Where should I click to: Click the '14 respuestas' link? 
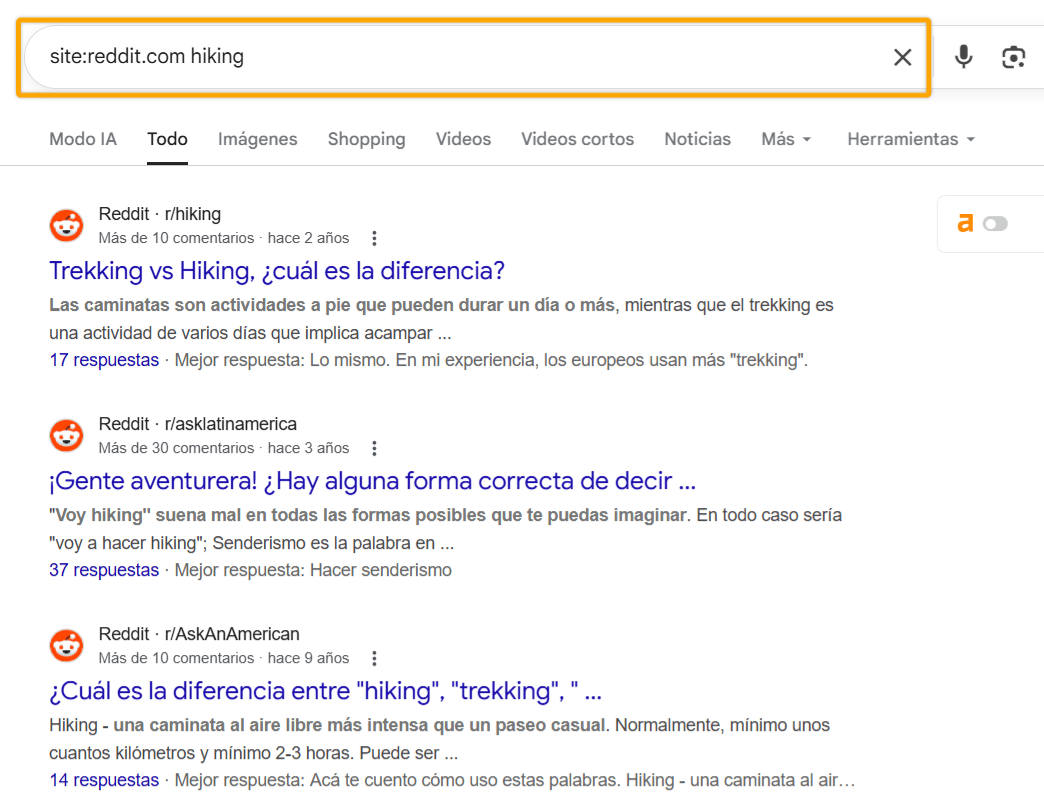(x=104, y=780)
